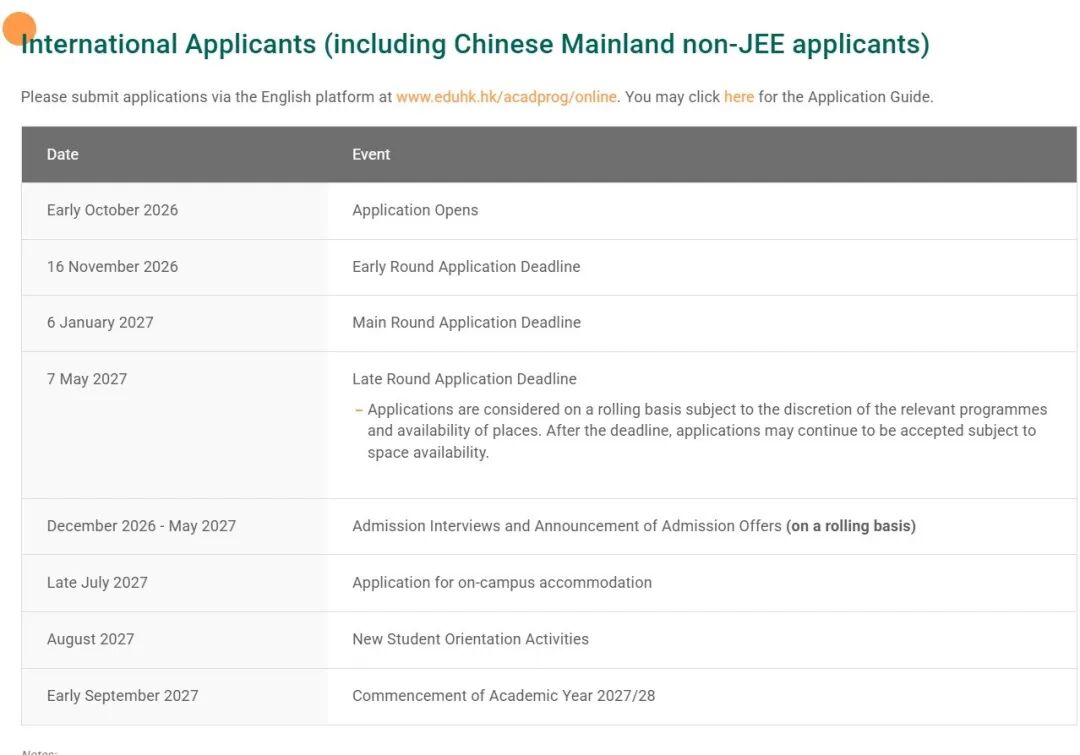Select 'Late Round Application Deadline' text
The height and width of the screenshot is (755, 1080).
pyautogui.click(x=464, y=379)
